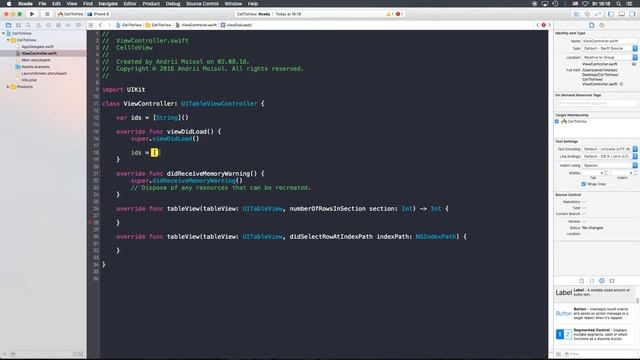The width and height of the screenshot is (640, 360).
Task: Open the Object library
Action: click(602, 281)
